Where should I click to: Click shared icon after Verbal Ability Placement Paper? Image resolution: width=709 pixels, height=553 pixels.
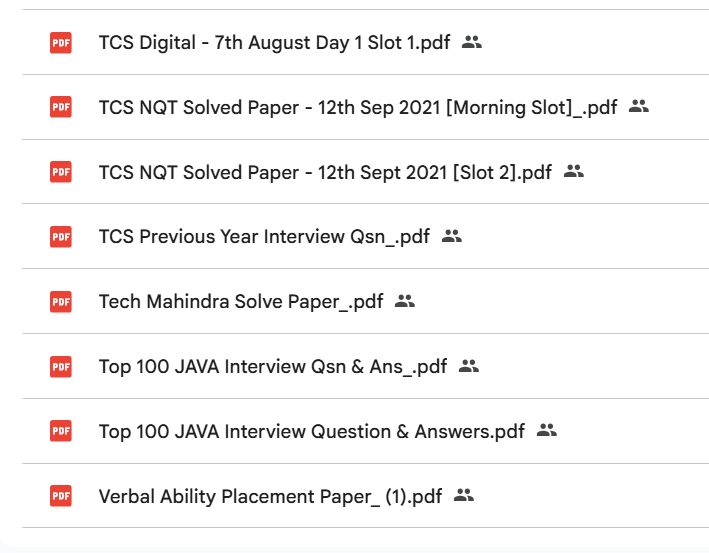click(463, 495)
